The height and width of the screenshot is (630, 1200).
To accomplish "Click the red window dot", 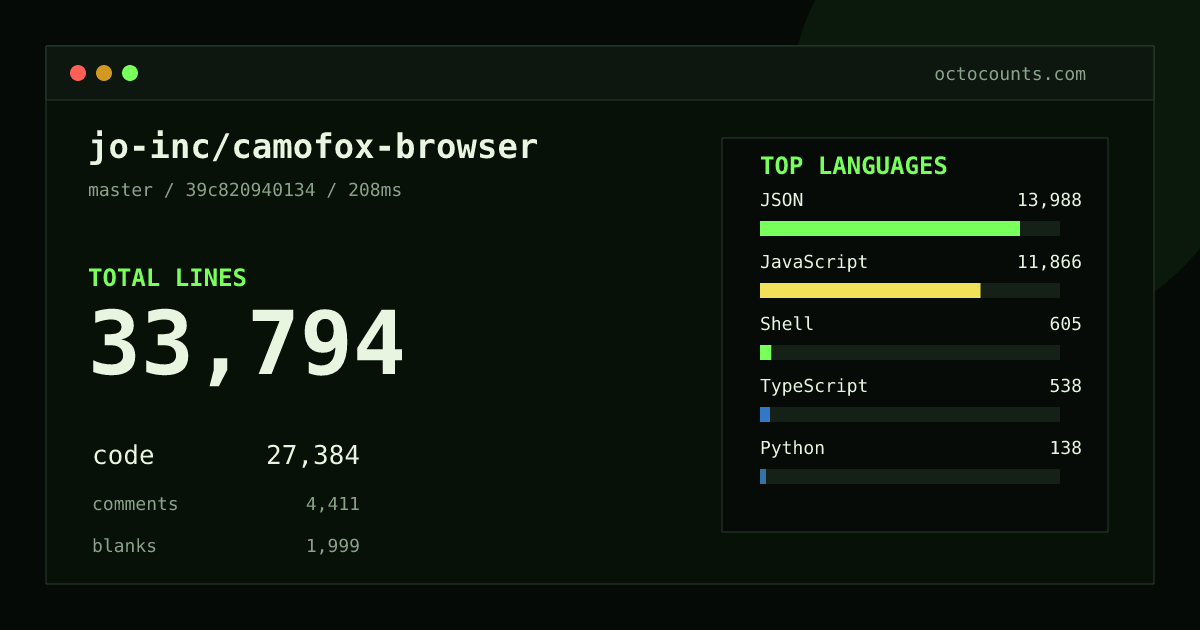I will (x=78, y=73).
